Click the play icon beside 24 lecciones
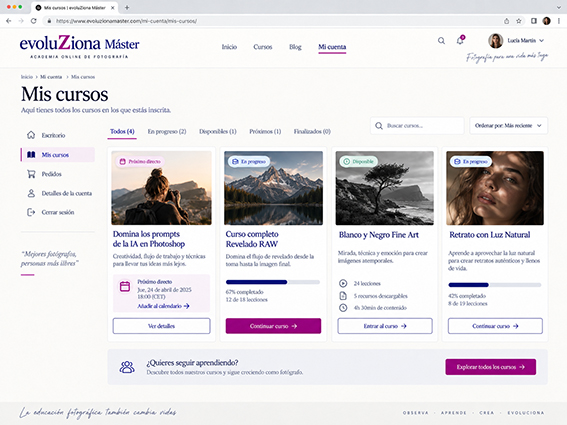 pos(343,283)
